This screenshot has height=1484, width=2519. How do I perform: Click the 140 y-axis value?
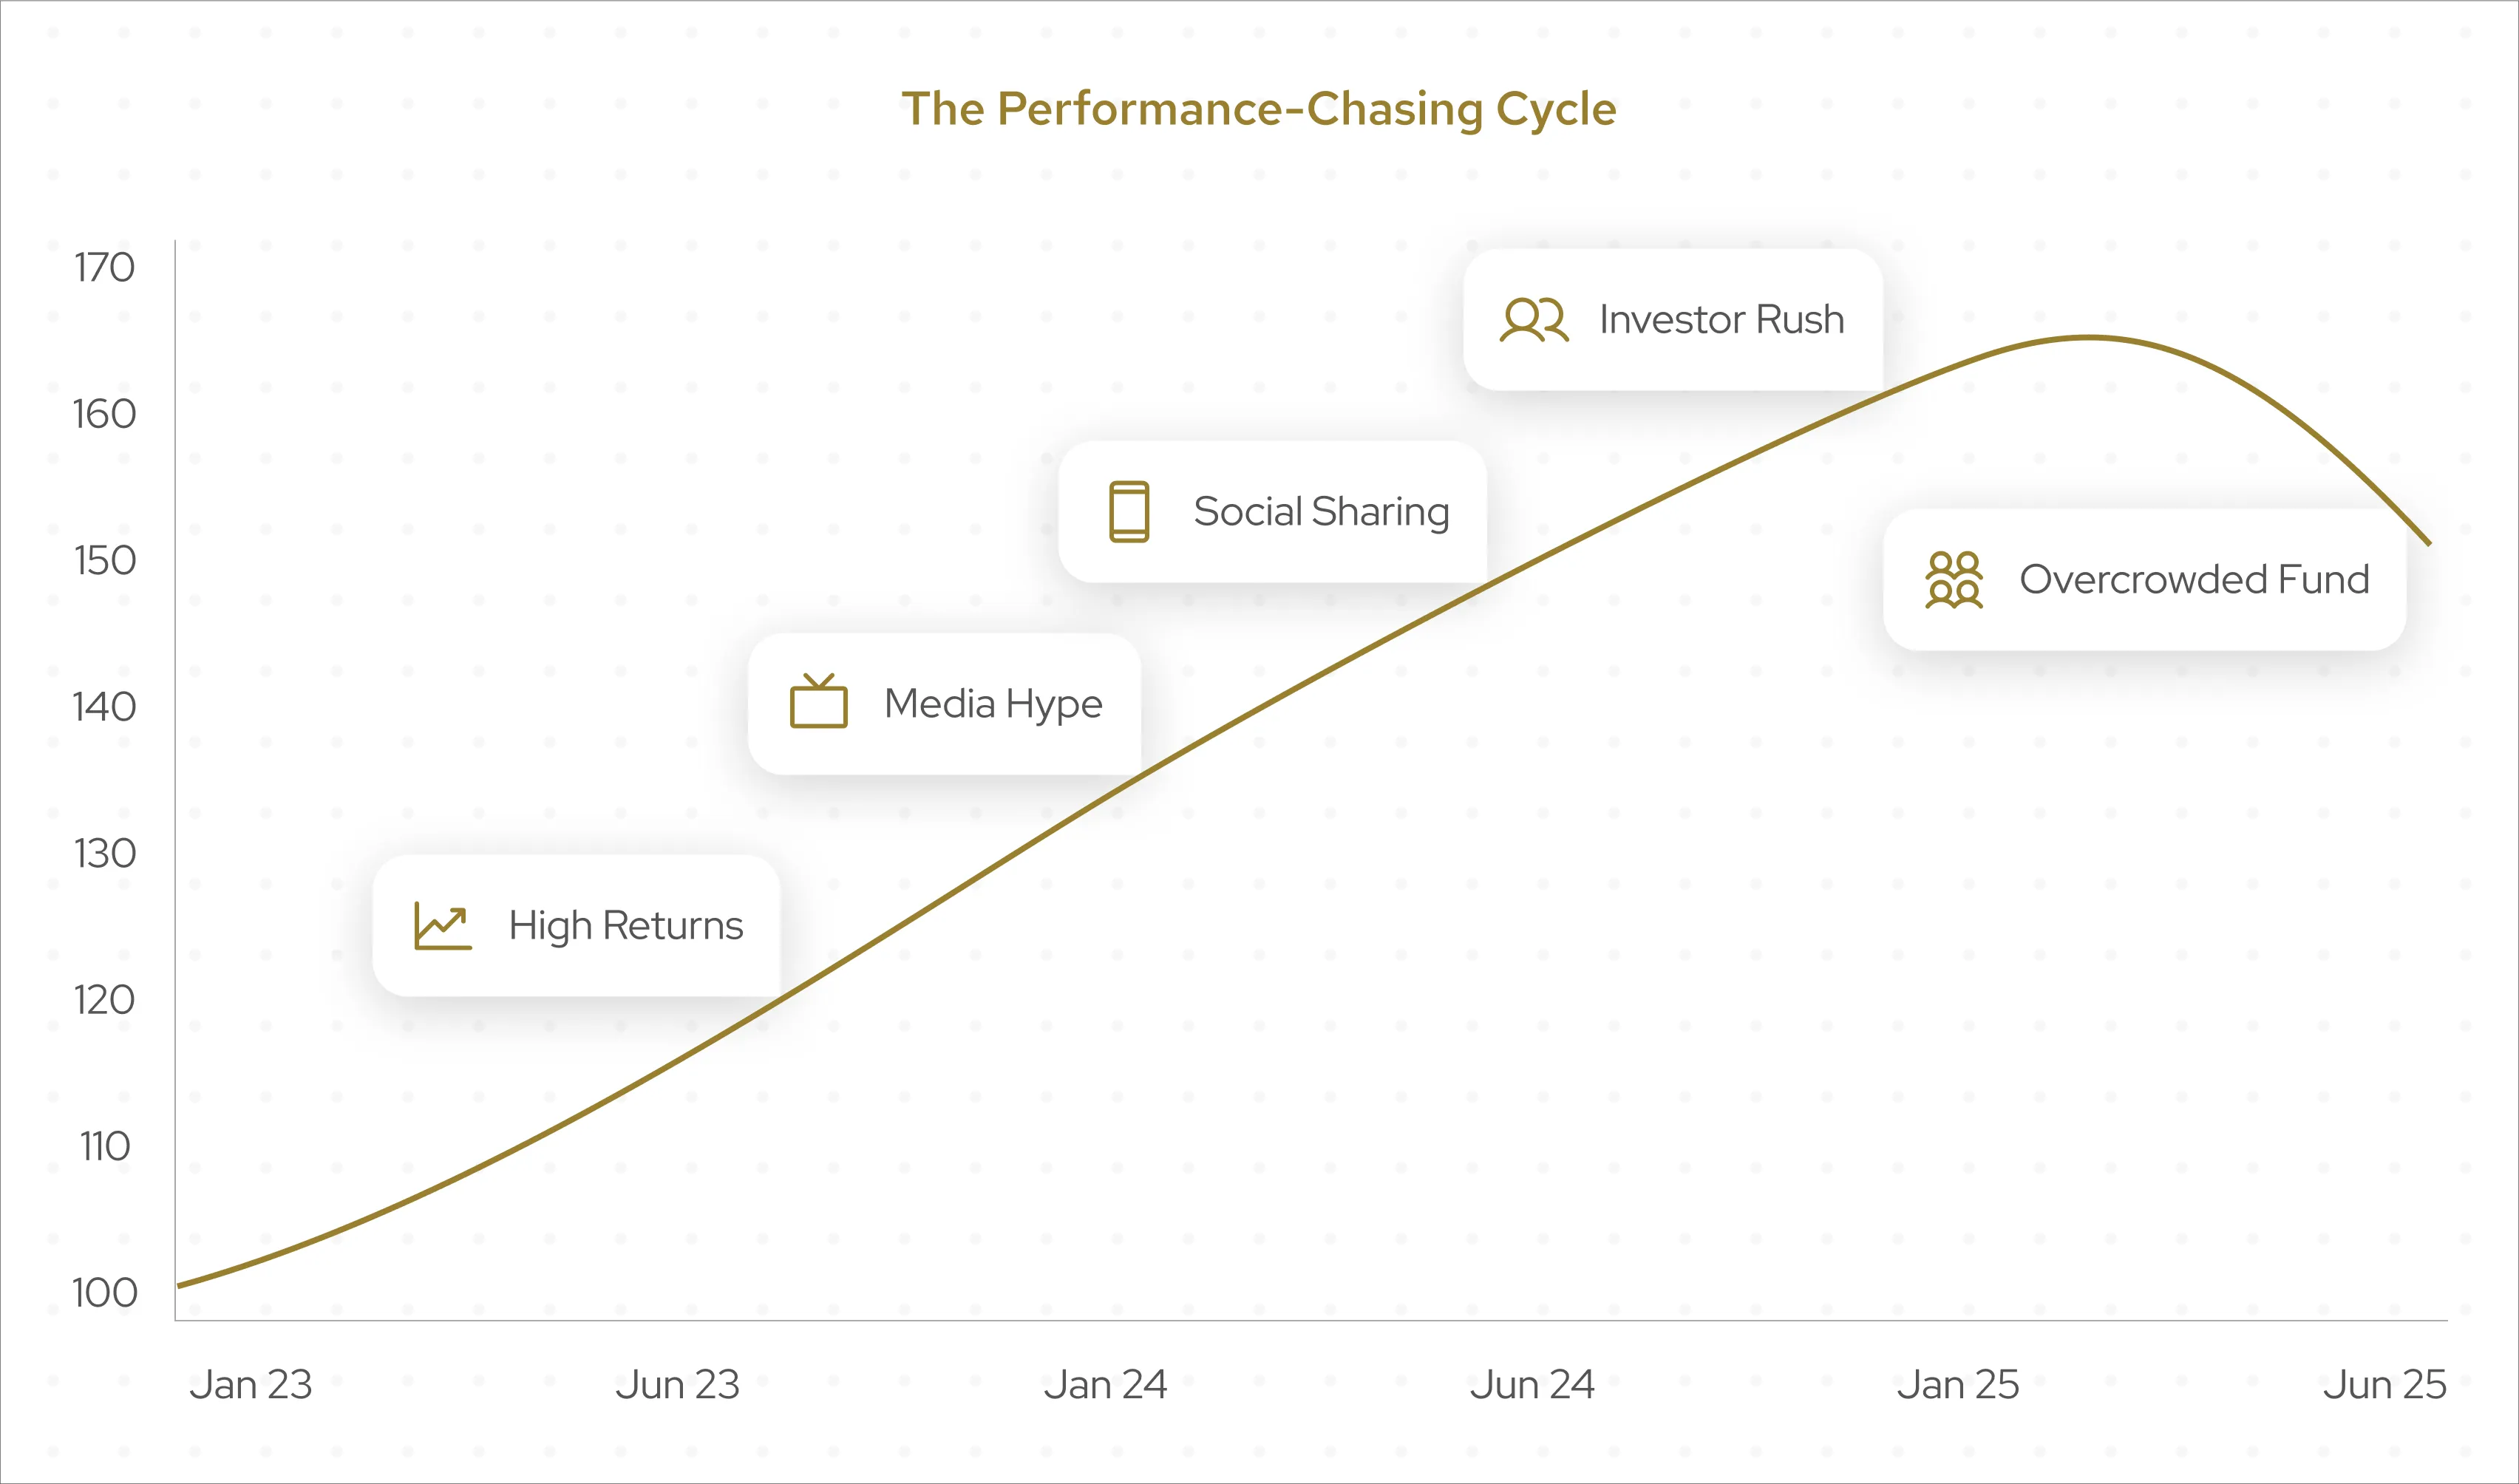(x=104, y=707)
